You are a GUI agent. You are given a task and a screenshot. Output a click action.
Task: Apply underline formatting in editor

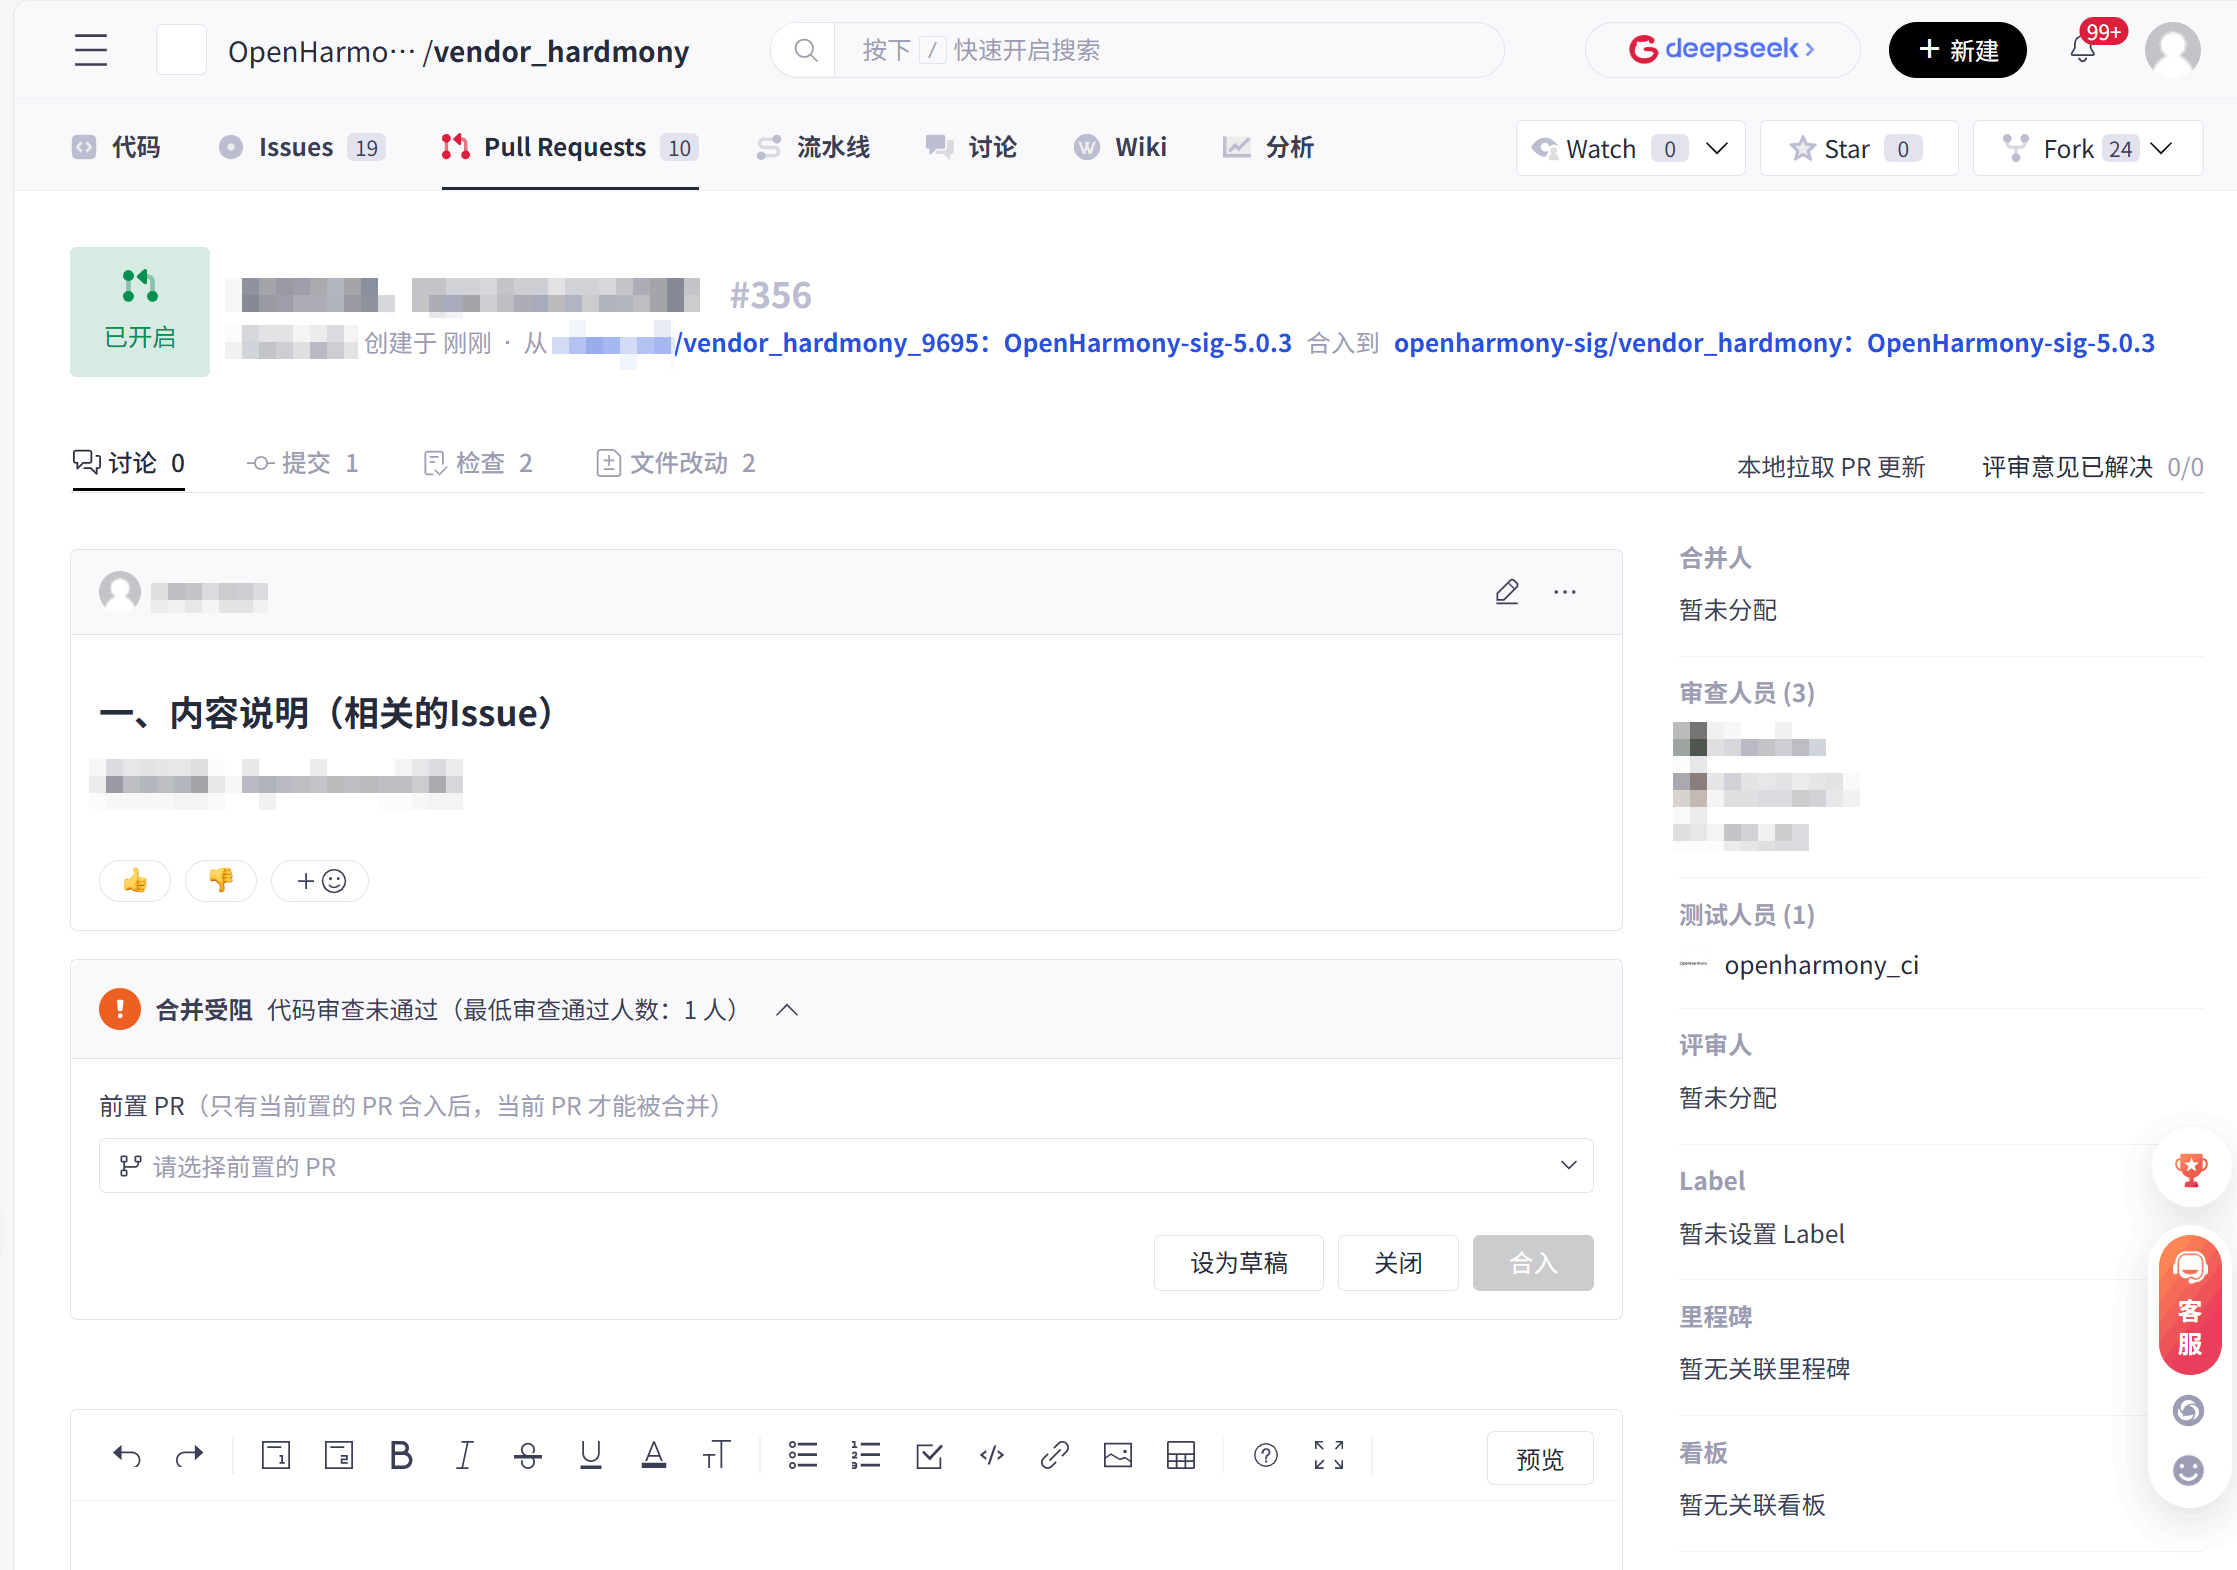[590, 1456]
